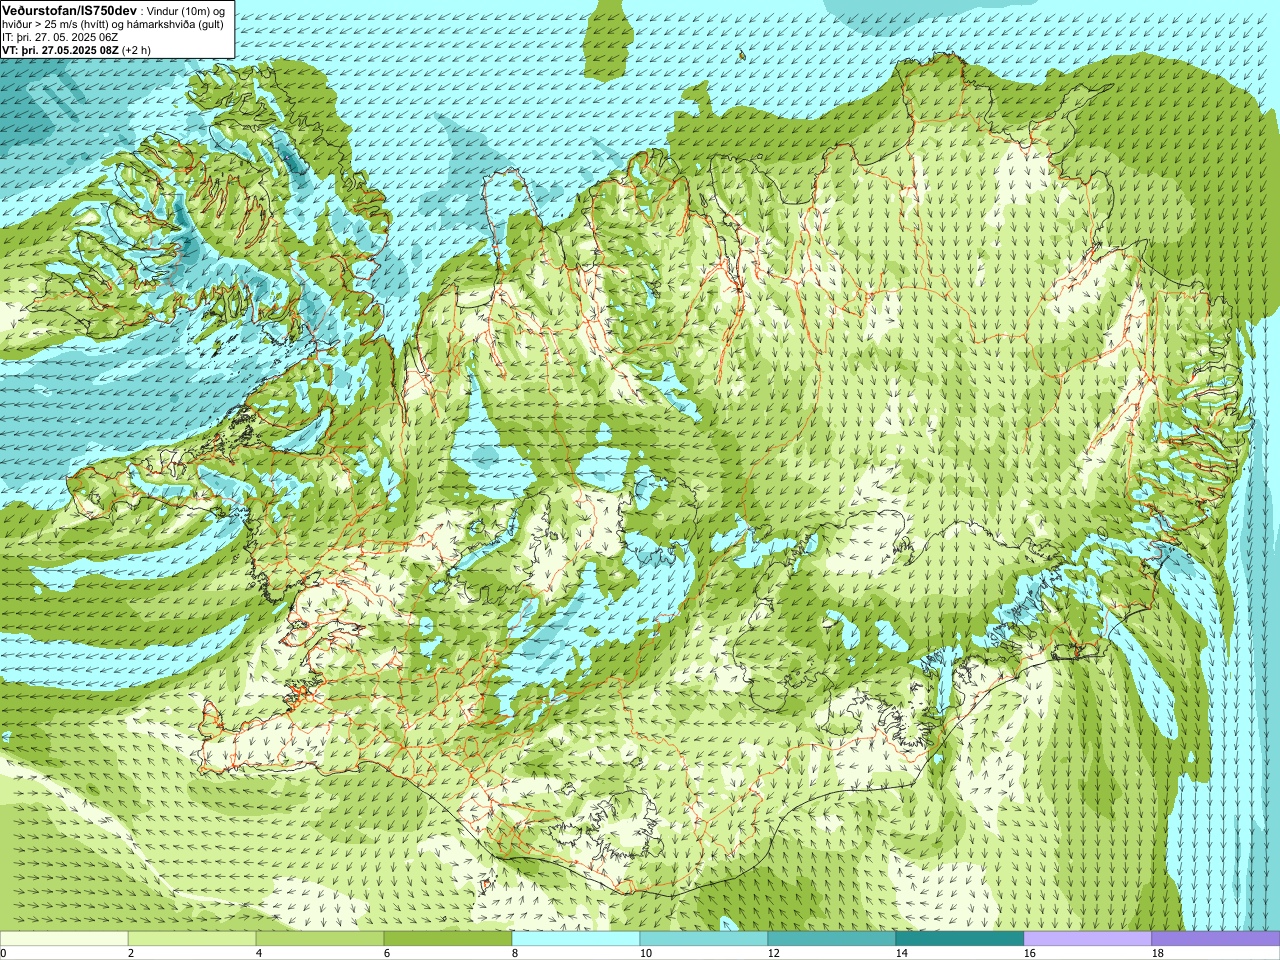Click the medium green 4–6 m/s legend swatch
The image size is (1280, 960).
320,939
